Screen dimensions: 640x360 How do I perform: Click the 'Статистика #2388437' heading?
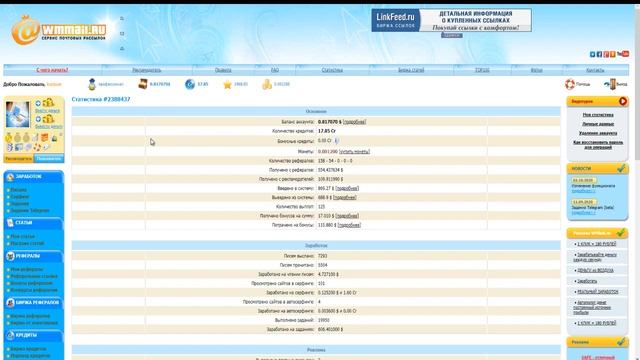click(101, 99)
